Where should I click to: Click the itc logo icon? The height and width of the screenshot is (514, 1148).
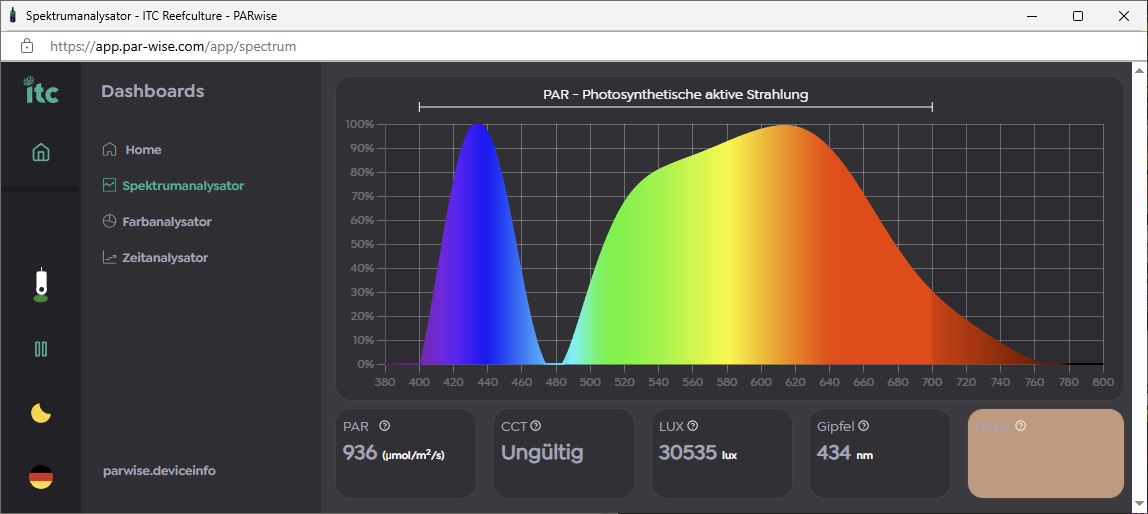point(41,91)
